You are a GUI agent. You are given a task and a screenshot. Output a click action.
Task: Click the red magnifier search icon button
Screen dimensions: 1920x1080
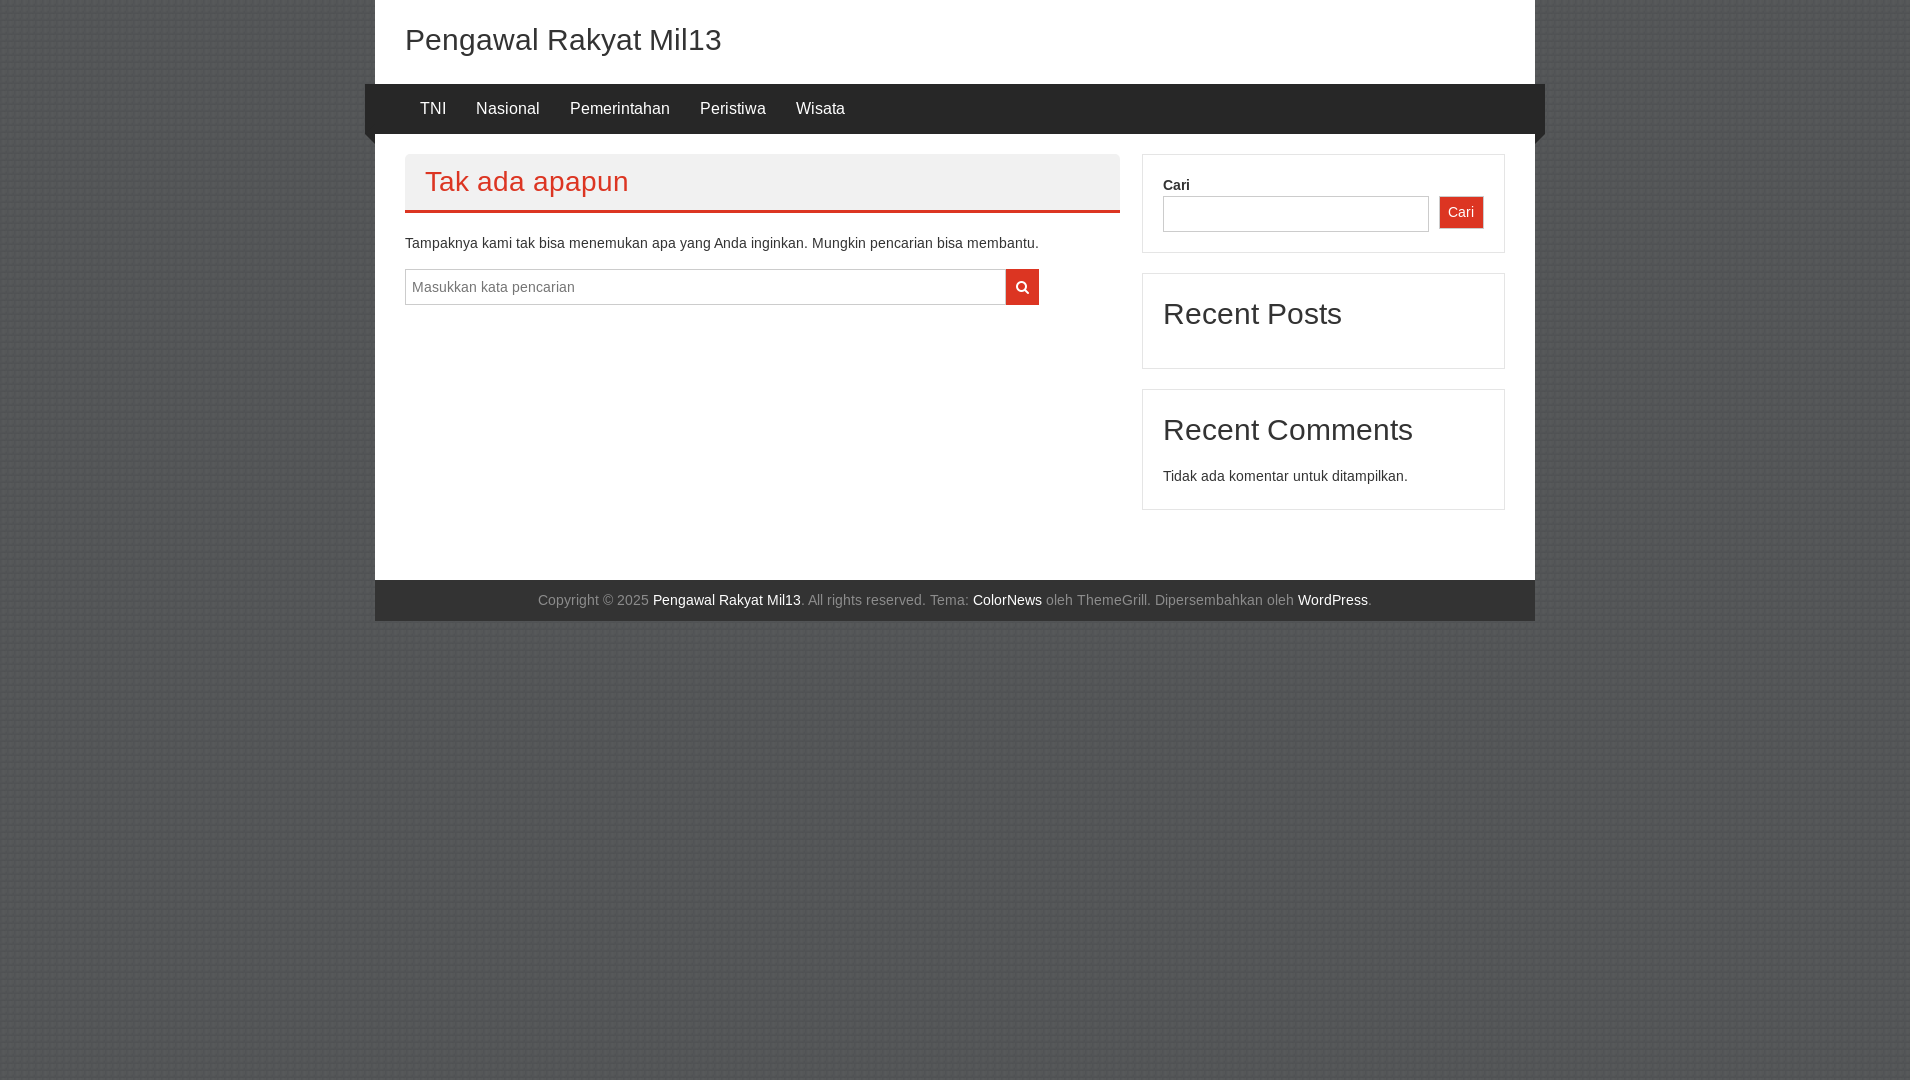[x=1022, y=287]
